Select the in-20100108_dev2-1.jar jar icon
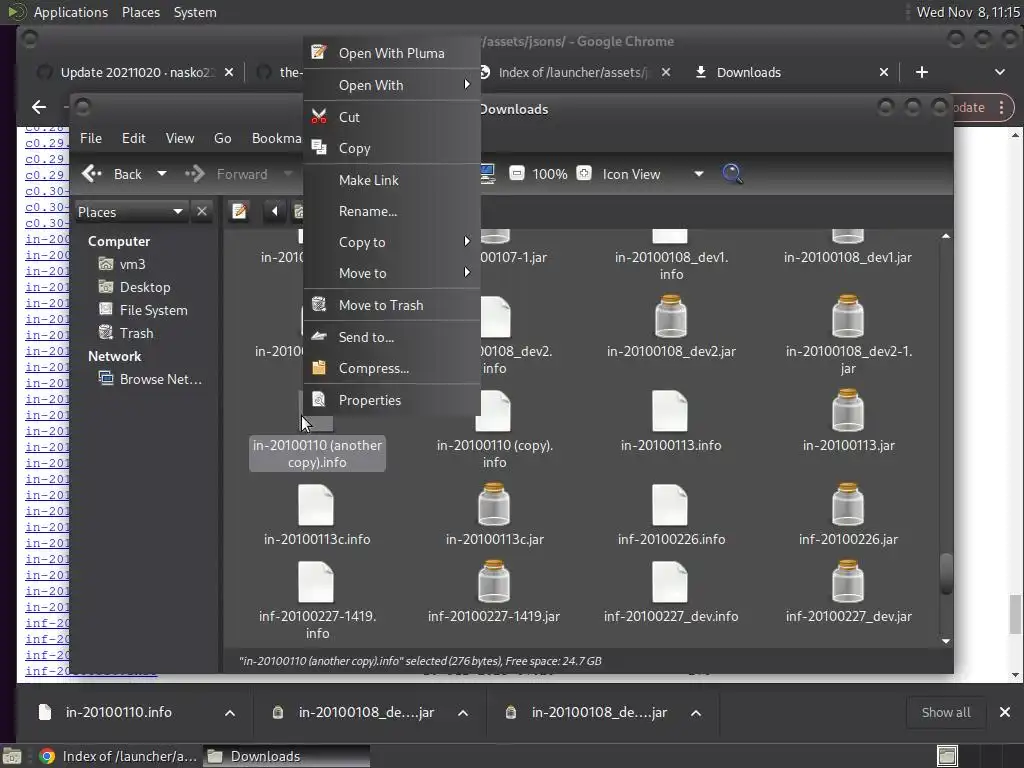The image size is (1024, 768). click(848, 316)
